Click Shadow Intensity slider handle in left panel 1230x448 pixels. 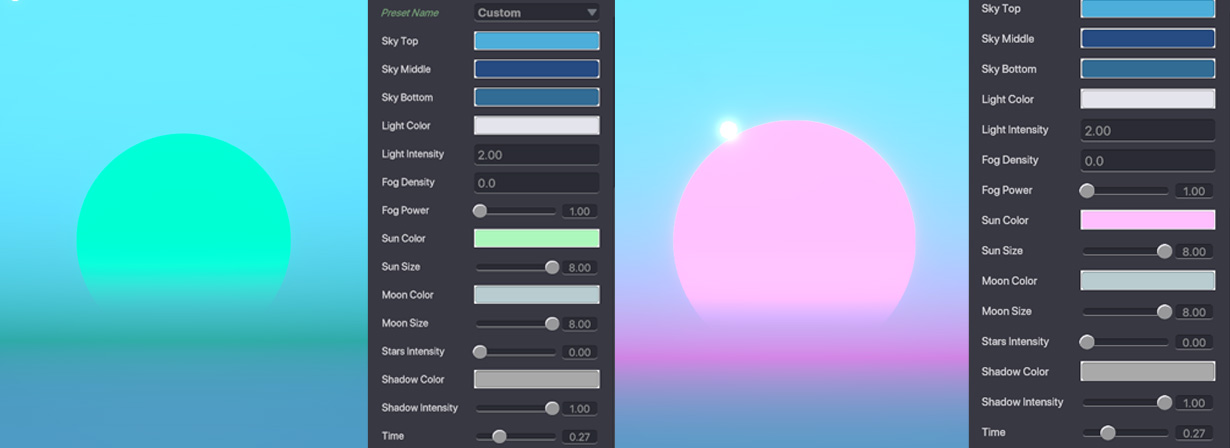[x=552, y=408]
